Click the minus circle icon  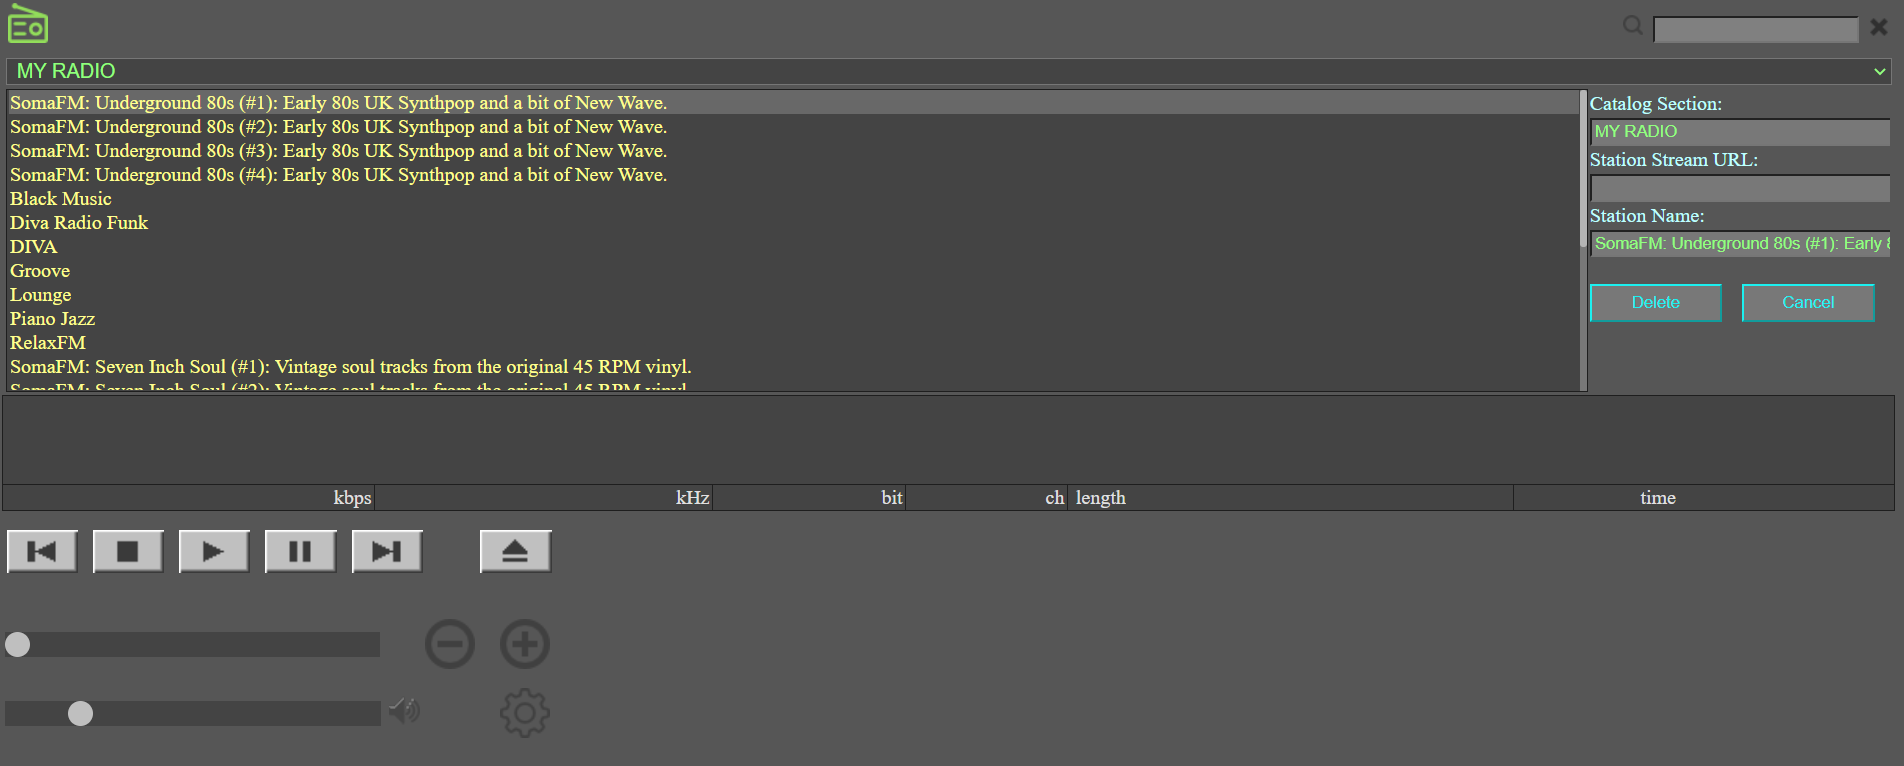450,644
